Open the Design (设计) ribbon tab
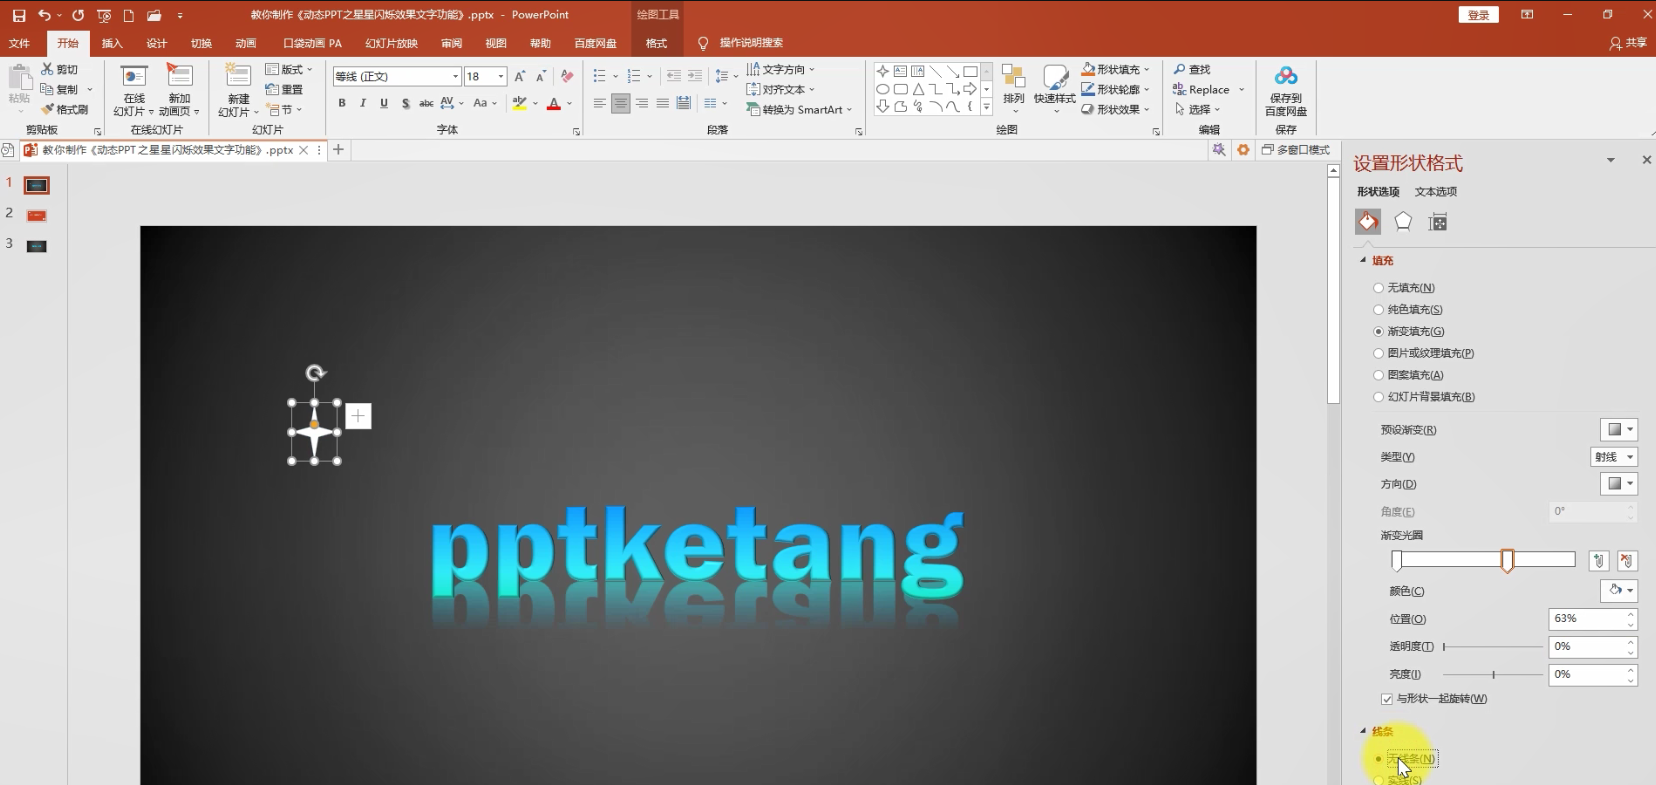 coord(157,43)
